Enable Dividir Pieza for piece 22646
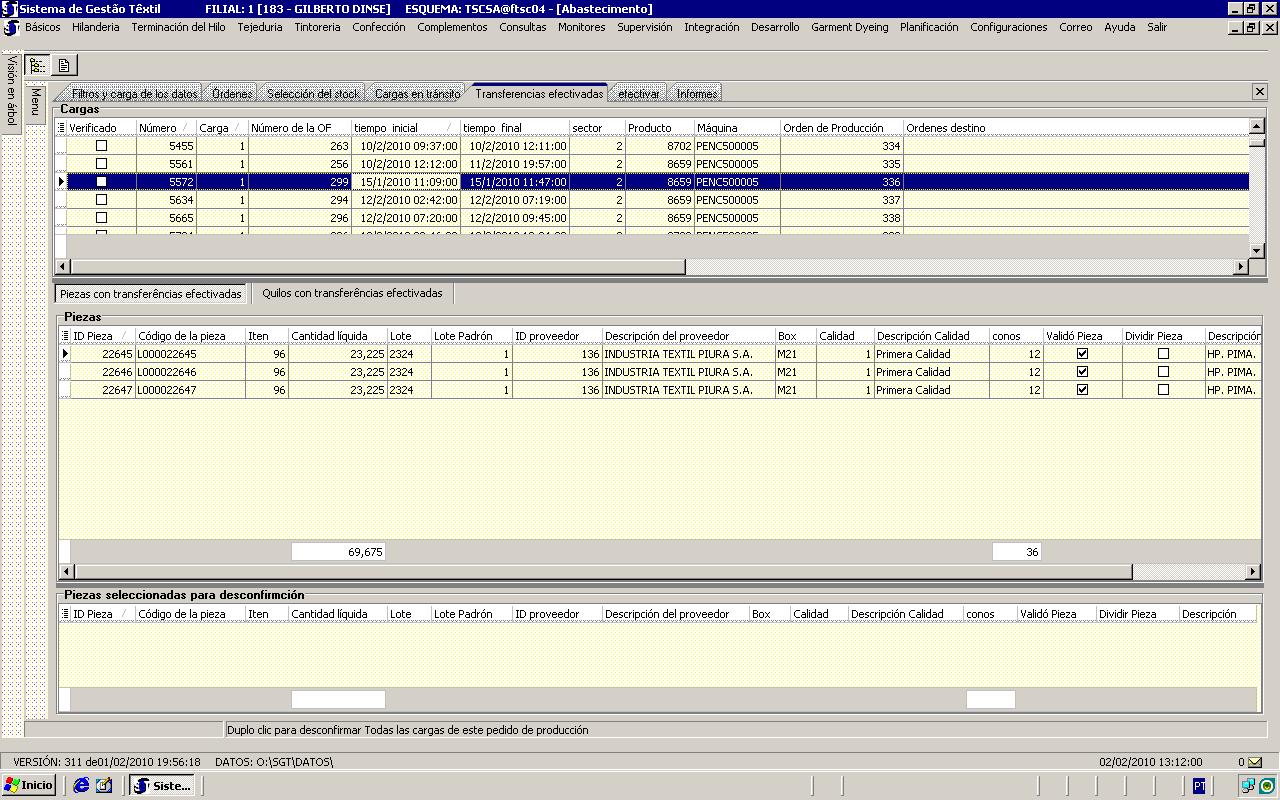Viewport: 1280px width, 800px height. tap(1163, 372)
